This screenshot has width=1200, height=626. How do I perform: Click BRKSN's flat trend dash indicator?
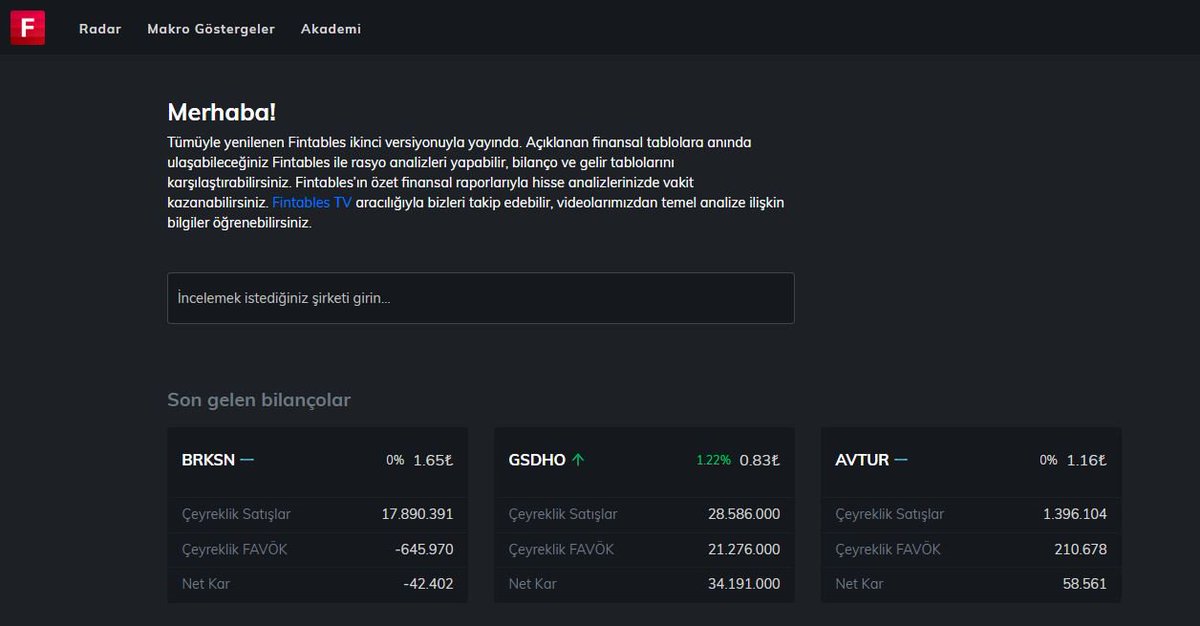(x=245, y=460)
